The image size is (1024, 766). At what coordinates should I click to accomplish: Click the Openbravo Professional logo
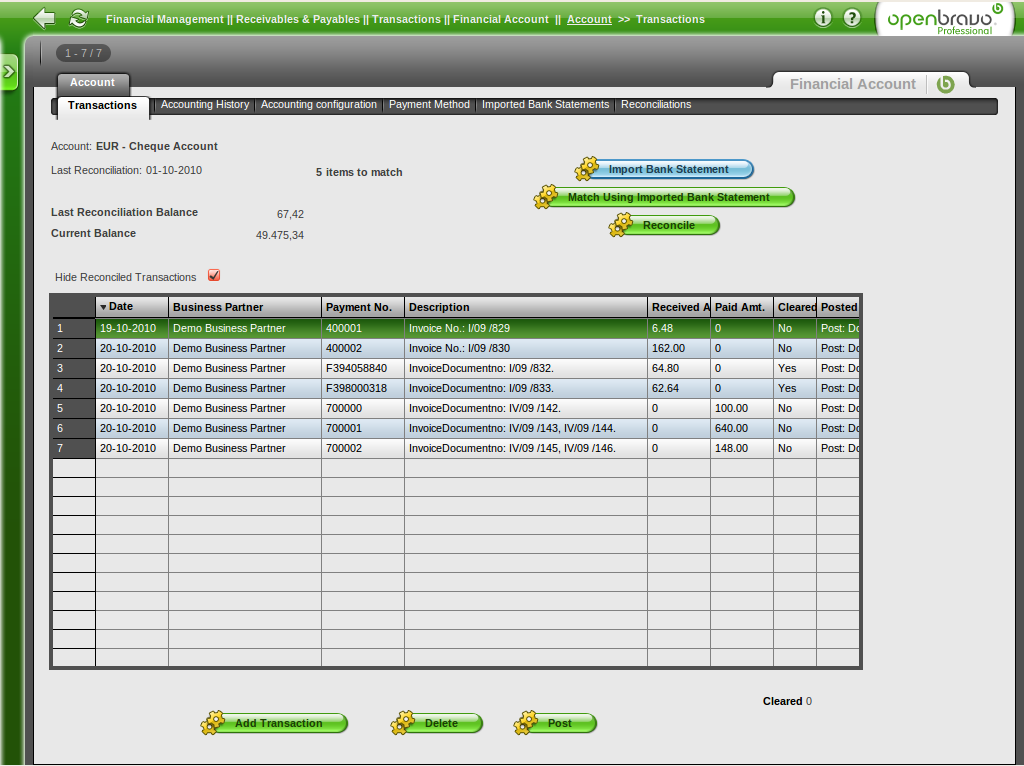click(x=943, y=20)
